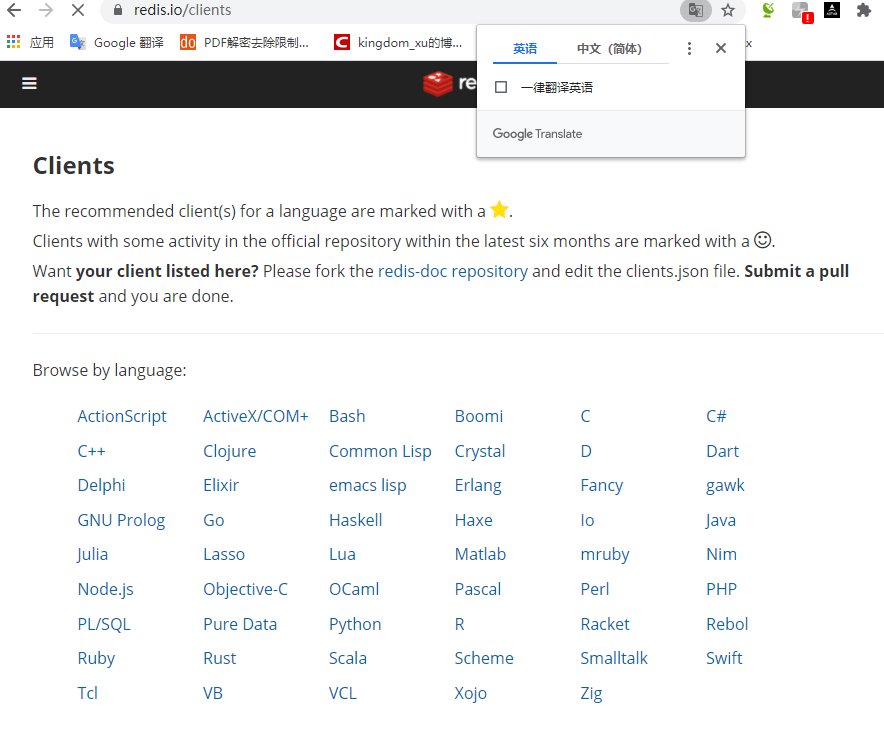Screen dimensions: 884x732
Task: Browse Python clients
Action: (x=355, y=624)
